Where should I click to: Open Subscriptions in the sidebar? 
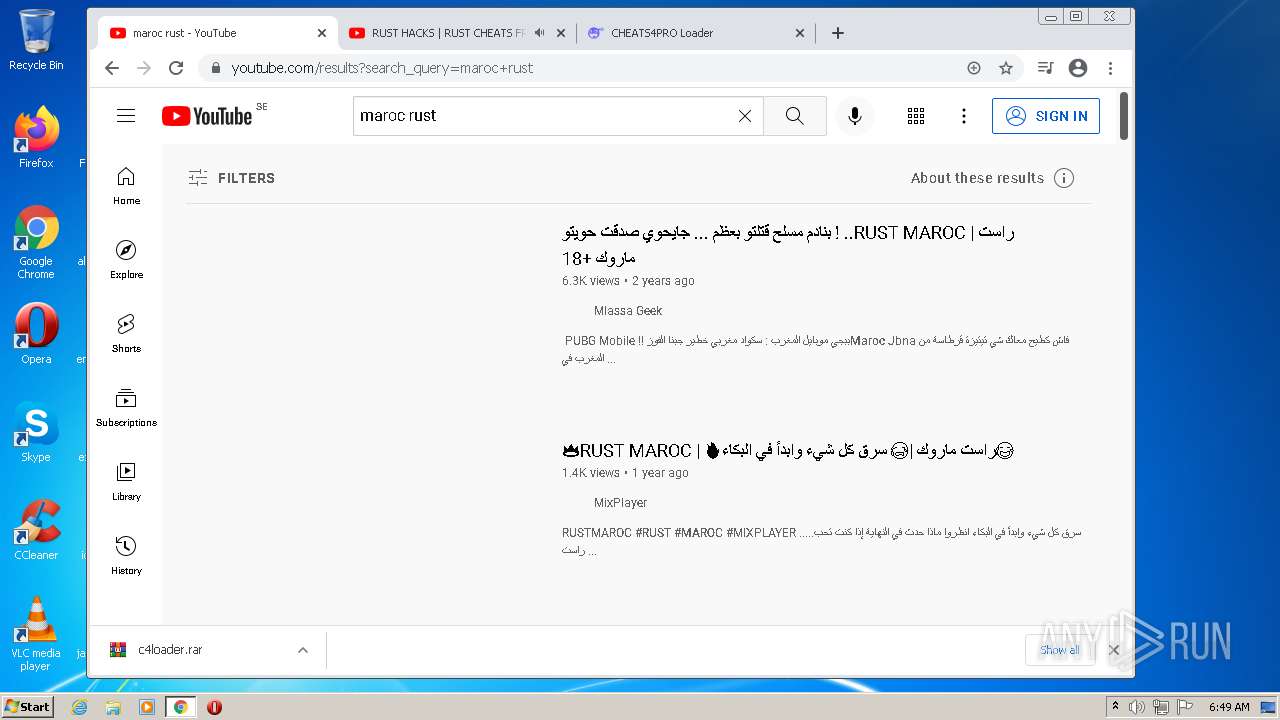[126, 408]
